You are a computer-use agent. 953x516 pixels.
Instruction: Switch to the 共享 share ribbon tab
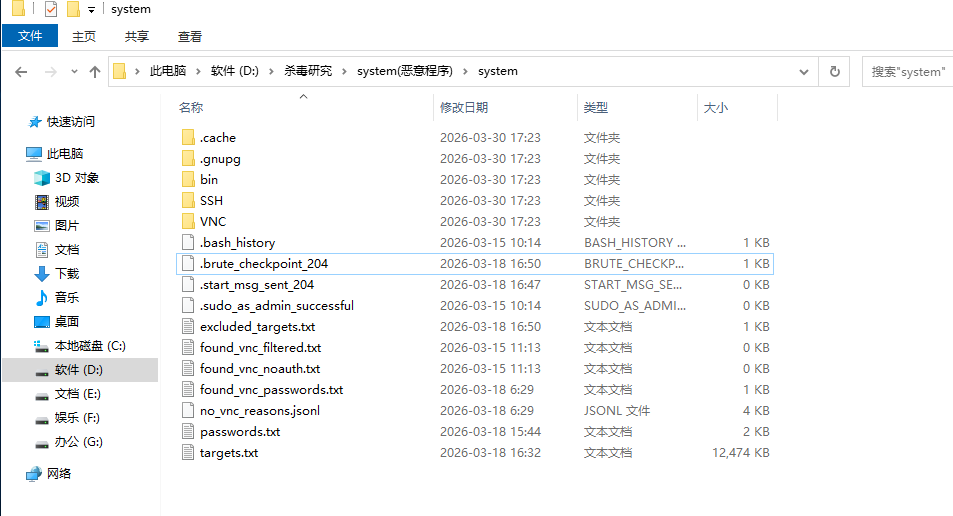tap(137, 36)
